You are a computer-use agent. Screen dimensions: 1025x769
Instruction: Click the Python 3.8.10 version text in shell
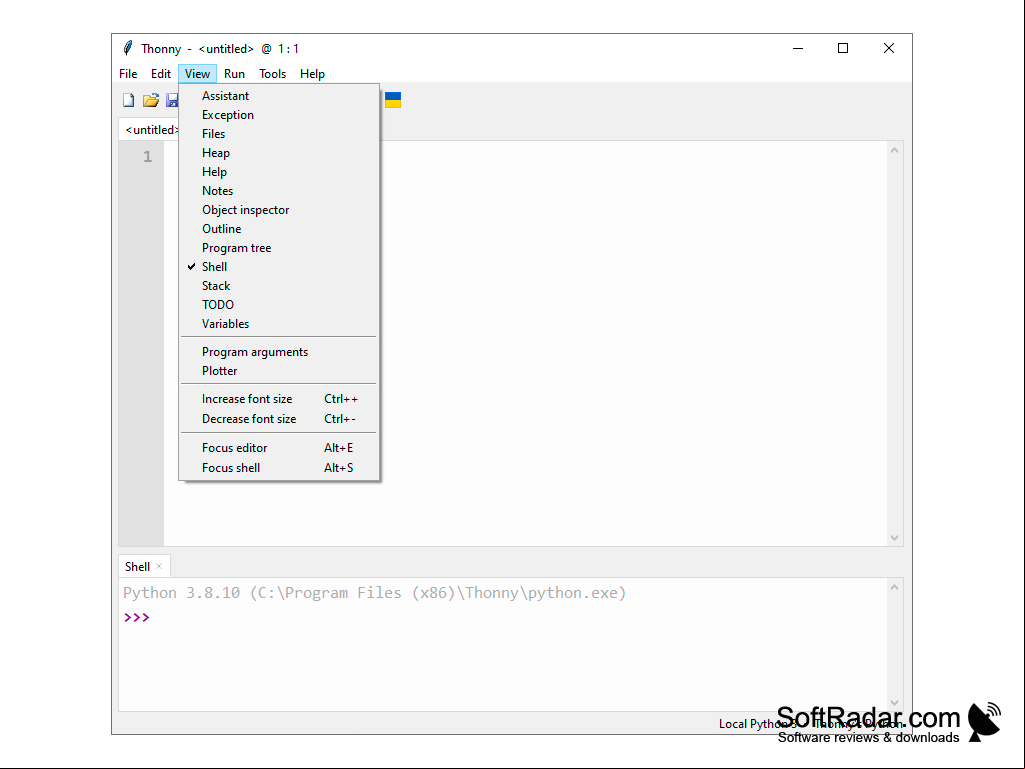(375, 592)
